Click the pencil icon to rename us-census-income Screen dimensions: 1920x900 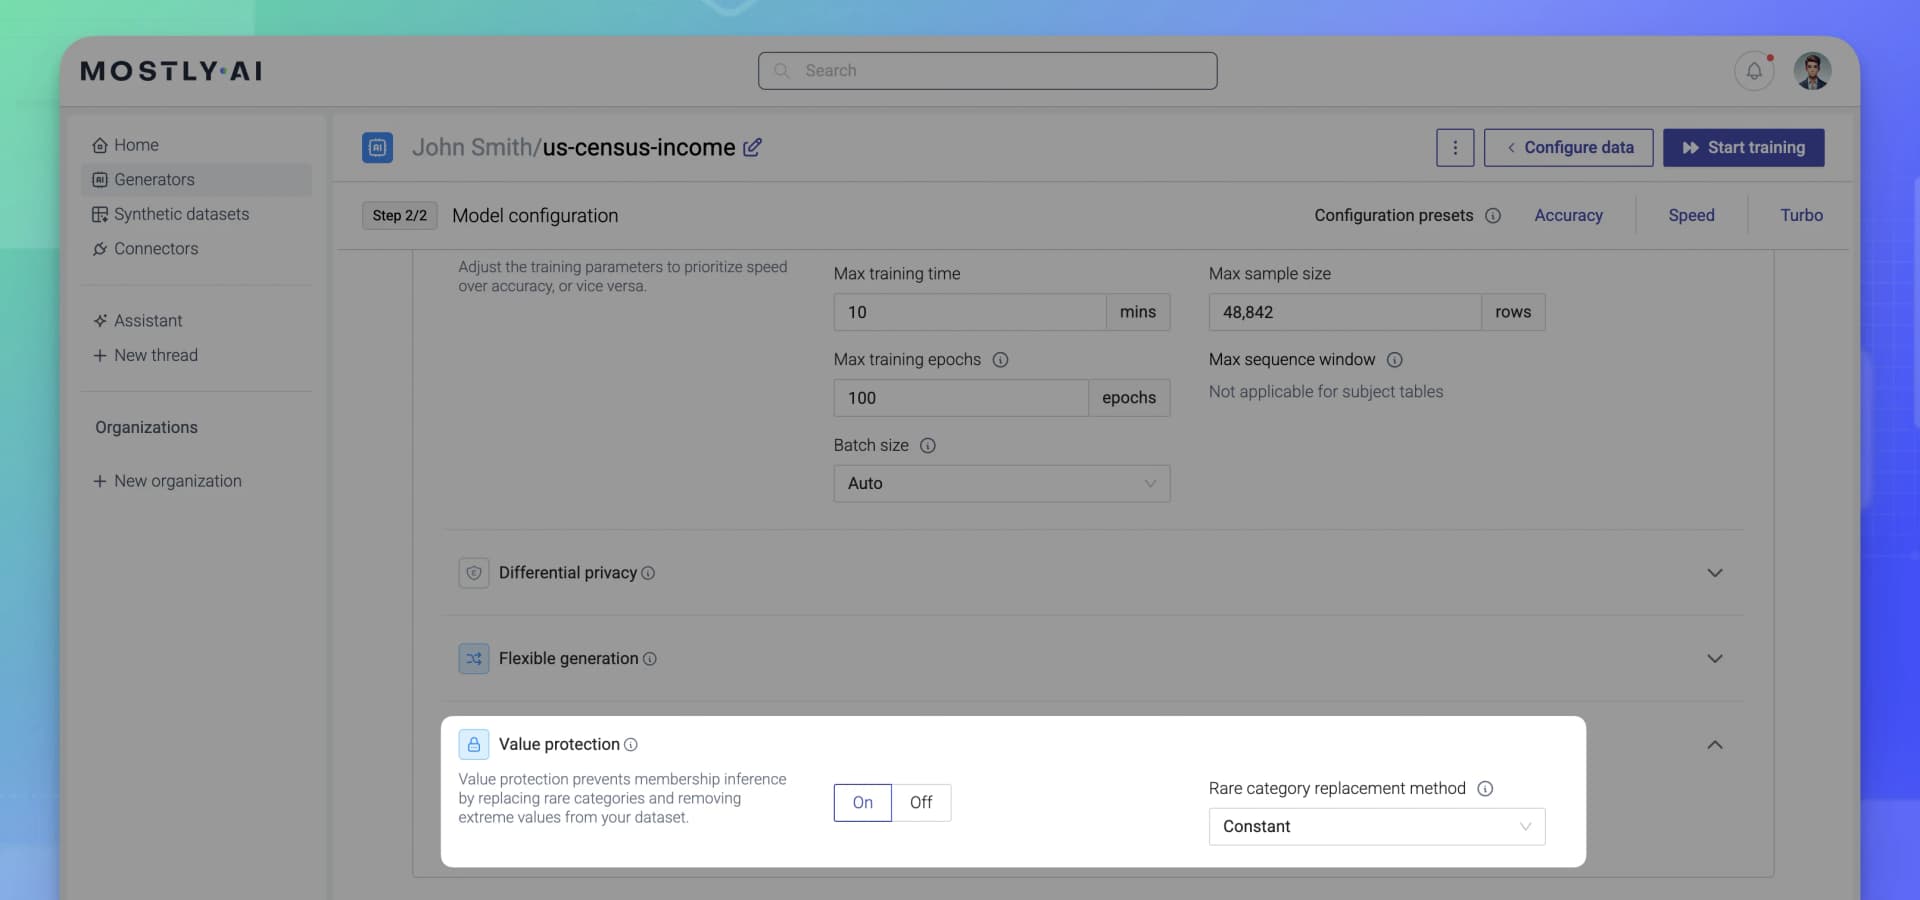coord(752,147)
